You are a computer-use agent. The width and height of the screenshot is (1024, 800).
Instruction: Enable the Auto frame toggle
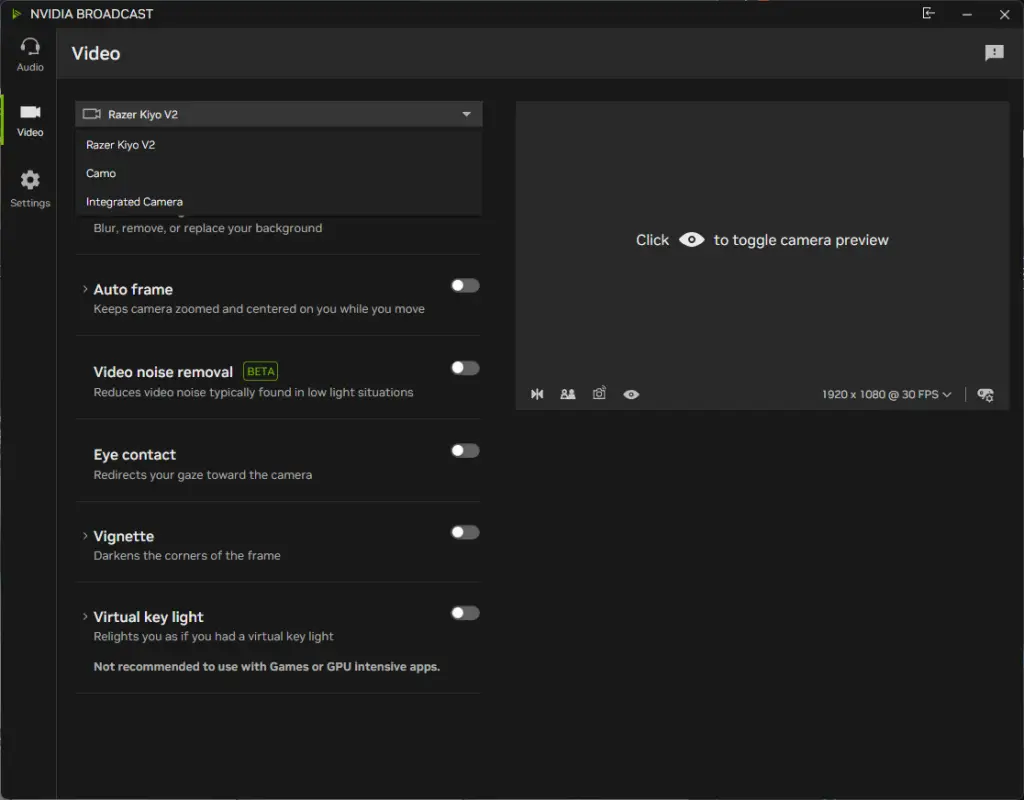coord(465,286)
